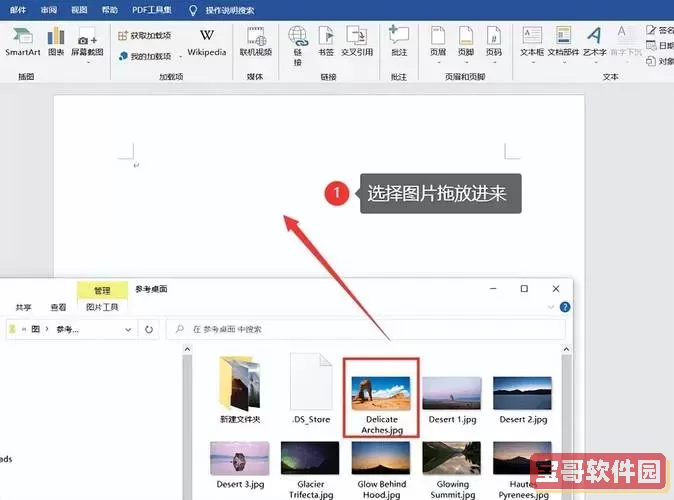
Task: Open the View (视图) tab
Action: (79, 10)
